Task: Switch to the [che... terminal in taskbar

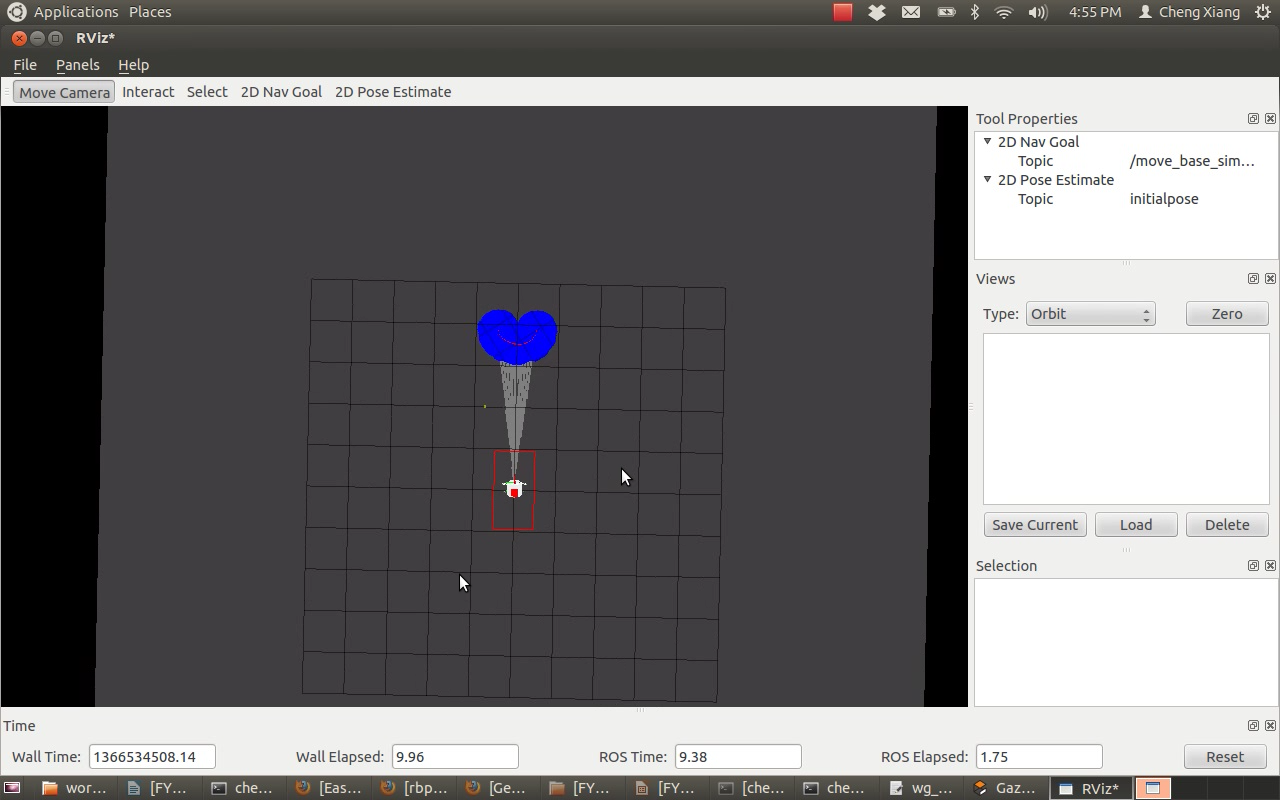Action: 752,788
